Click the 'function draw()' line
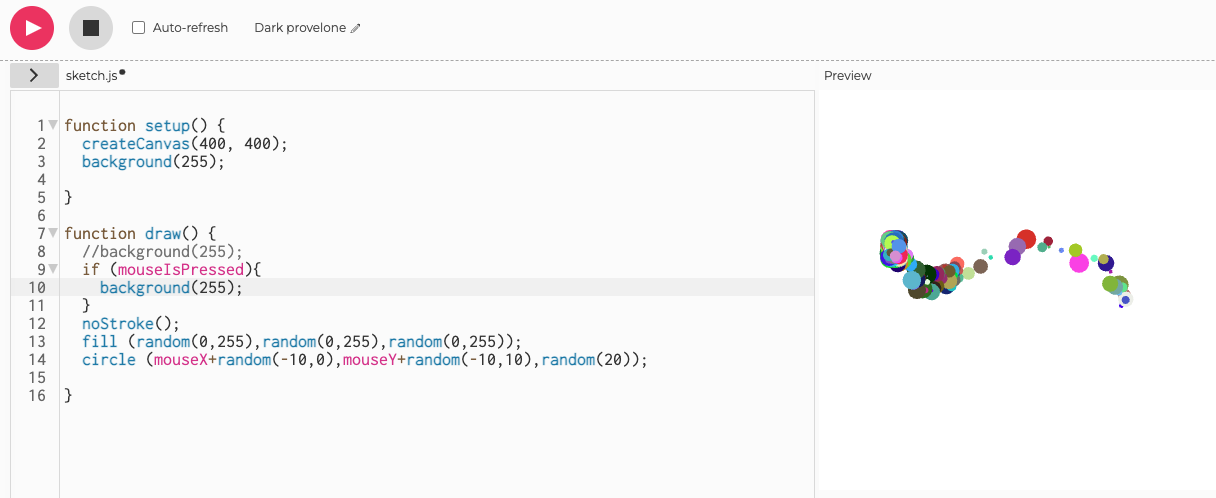 [x=140, y=233]
